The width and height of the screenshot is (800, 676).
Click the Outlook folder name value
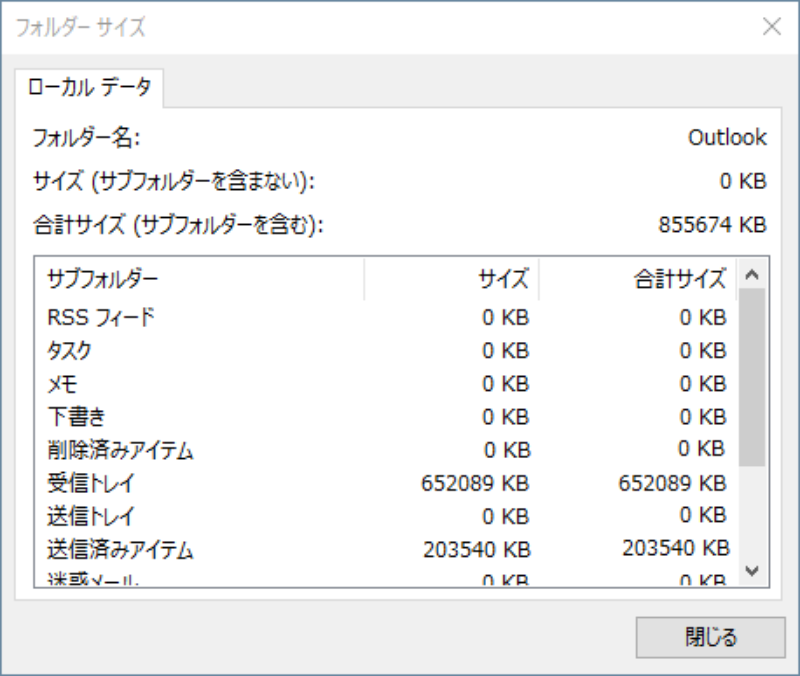[x=727, y=137]
